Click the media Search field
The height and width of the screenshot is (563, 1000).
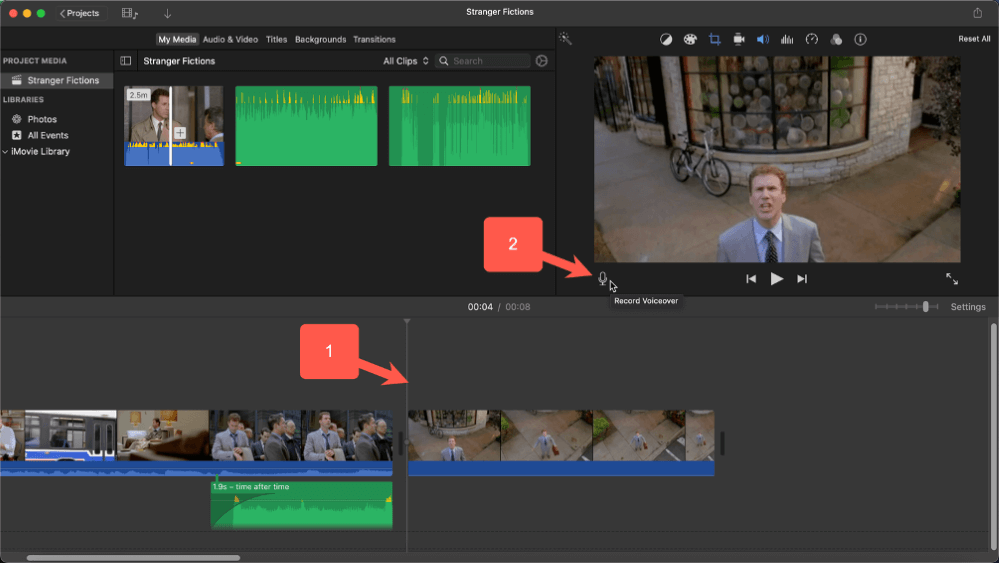[483, 61]
